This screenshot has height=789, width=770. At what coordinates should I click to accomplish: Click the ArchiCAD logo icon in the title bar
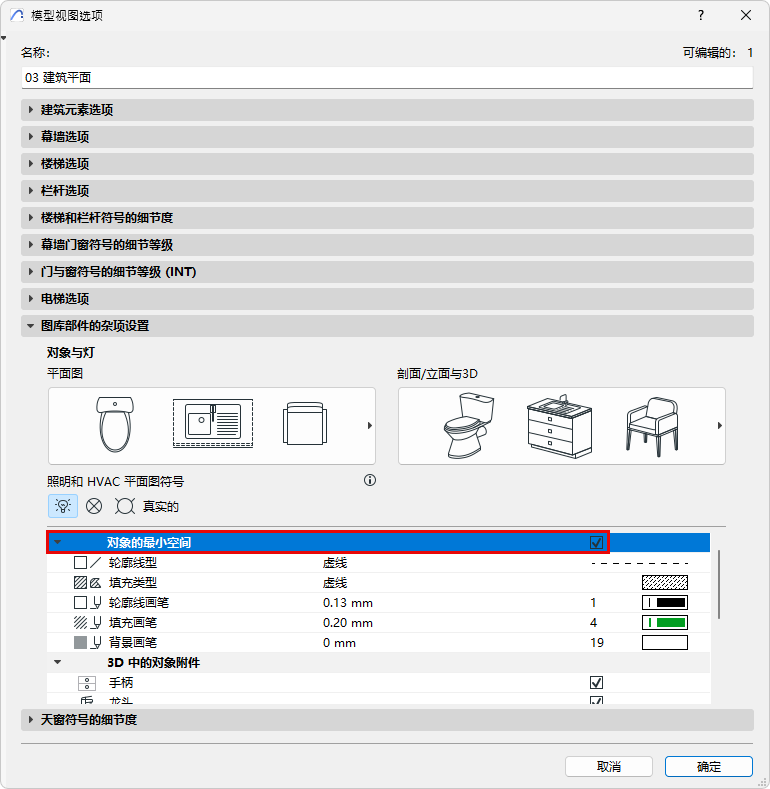tap(17, 15)
